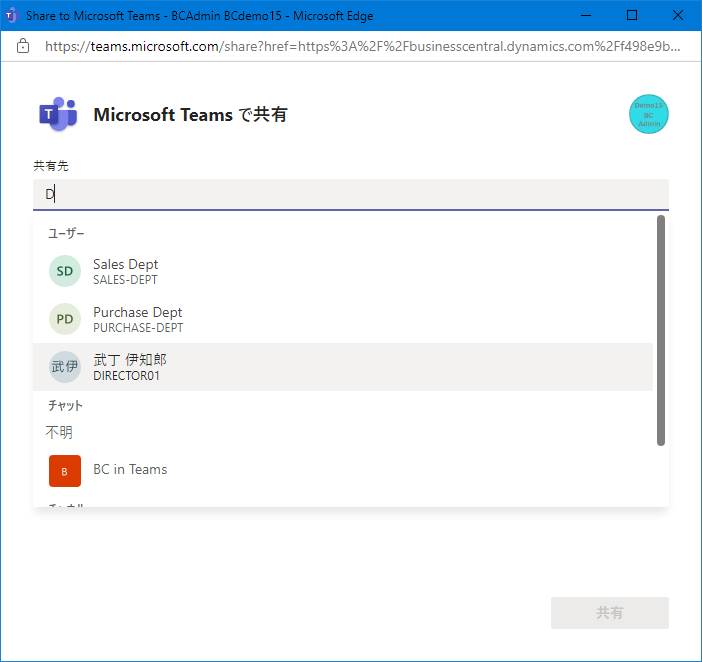The height and width of the screenshot is (662, 702).
Task: Click the Demo15 BC Admin profile avatar
Action: (648, 114)
